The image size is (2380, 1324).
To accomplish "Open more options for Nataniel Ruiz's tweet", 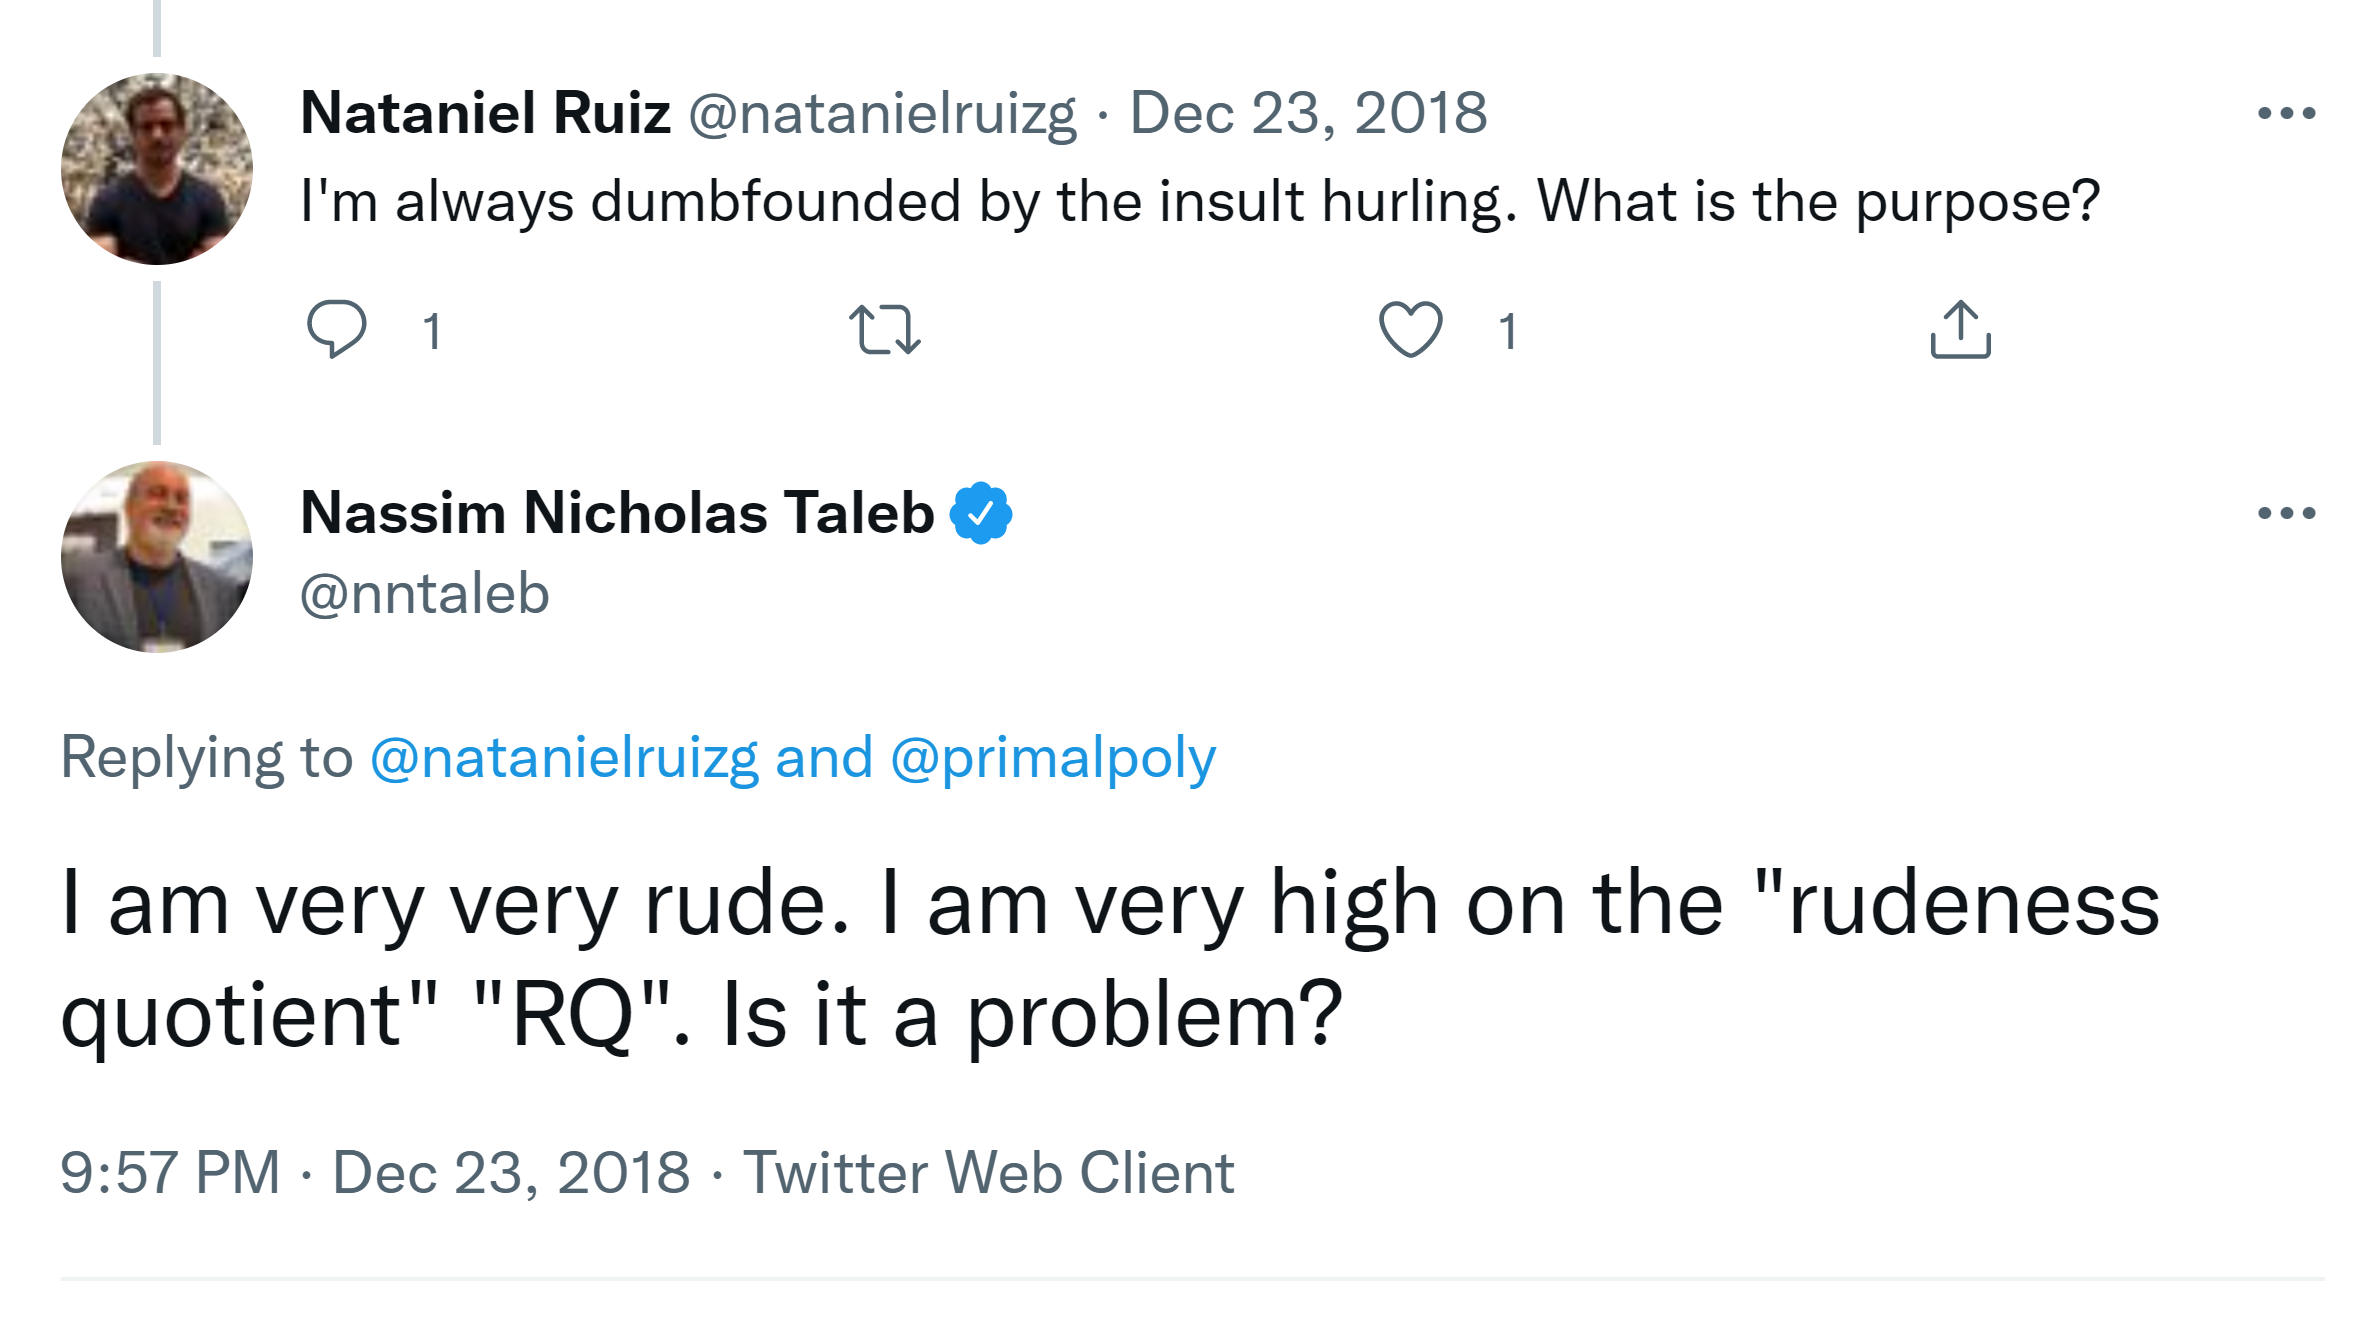I will (2286, 113).
